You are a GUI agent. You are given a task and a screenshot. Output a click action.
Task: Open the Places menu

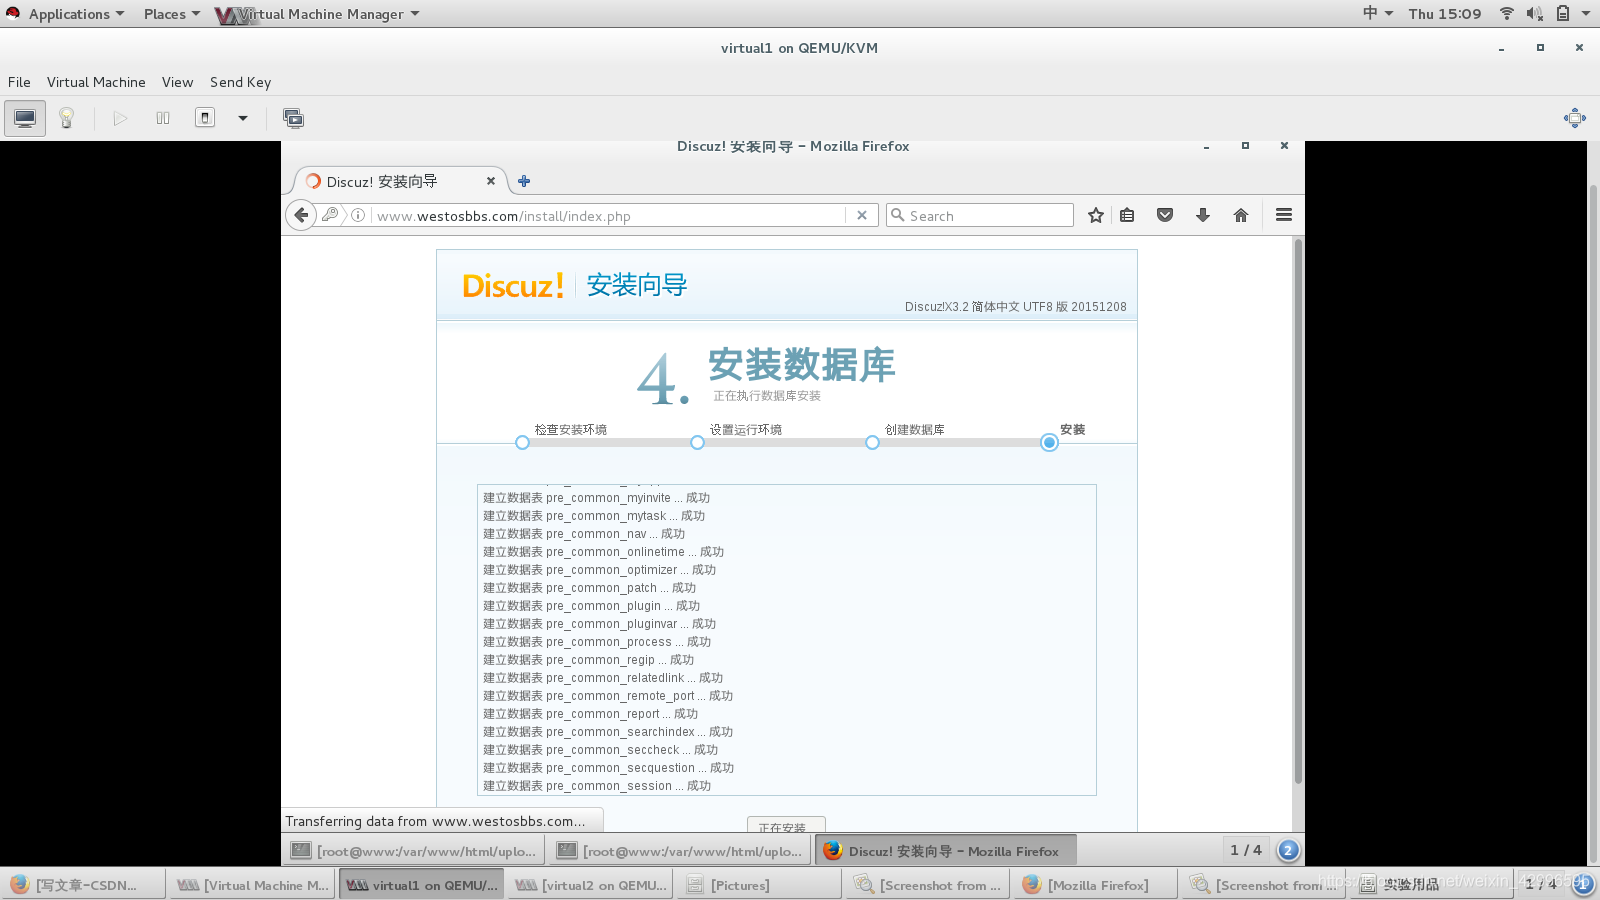tap(171, 14)
